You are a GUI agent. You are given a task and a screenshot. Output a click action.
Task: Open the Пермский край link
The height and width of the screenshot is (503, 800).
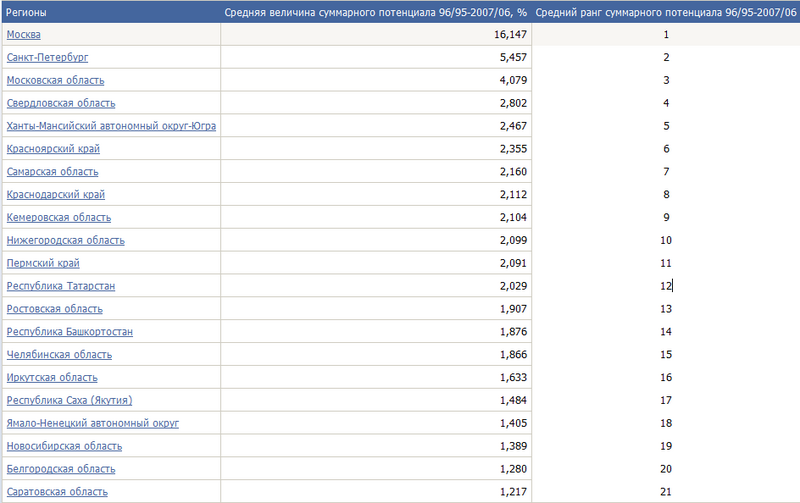coord(43,263)
